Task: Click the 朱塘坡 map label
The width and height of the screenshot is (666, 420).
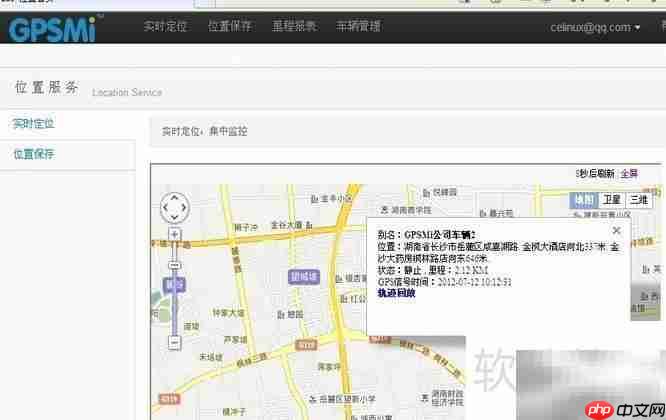Action: tap(211, 357)
